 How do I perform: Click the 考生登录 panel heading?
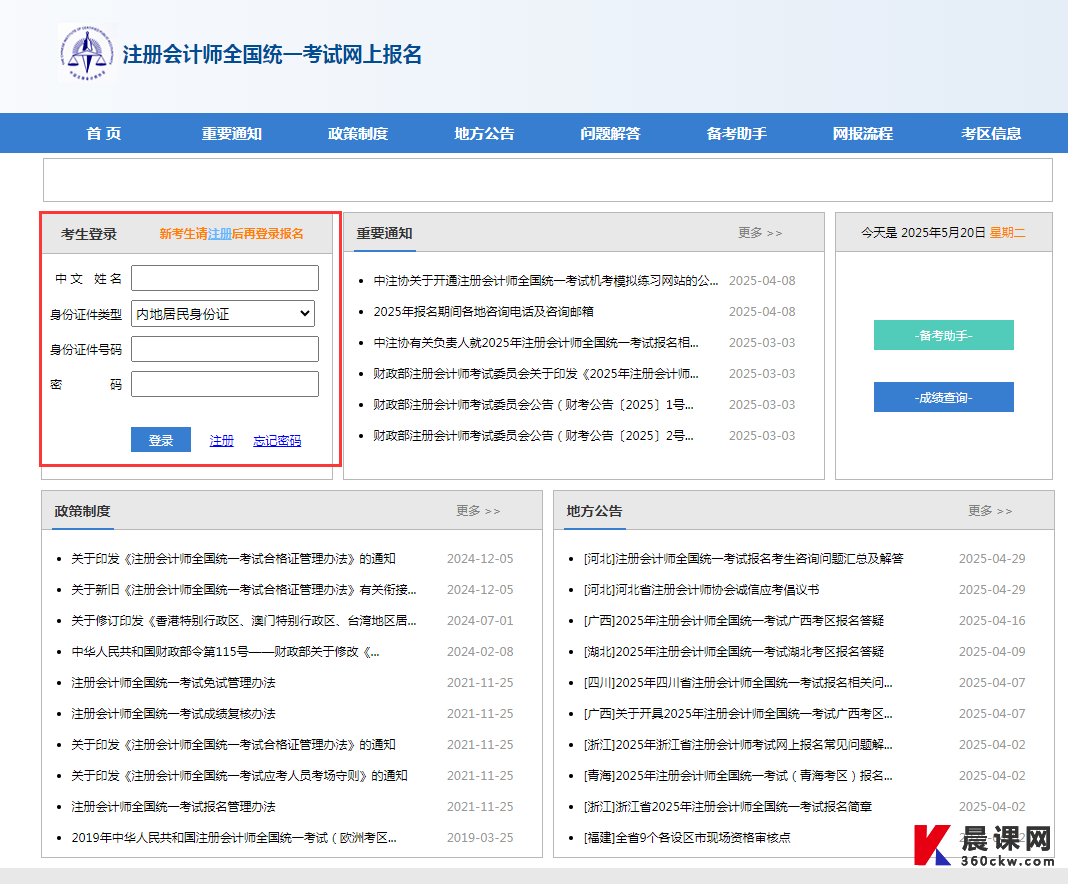(x=89, y=234)
